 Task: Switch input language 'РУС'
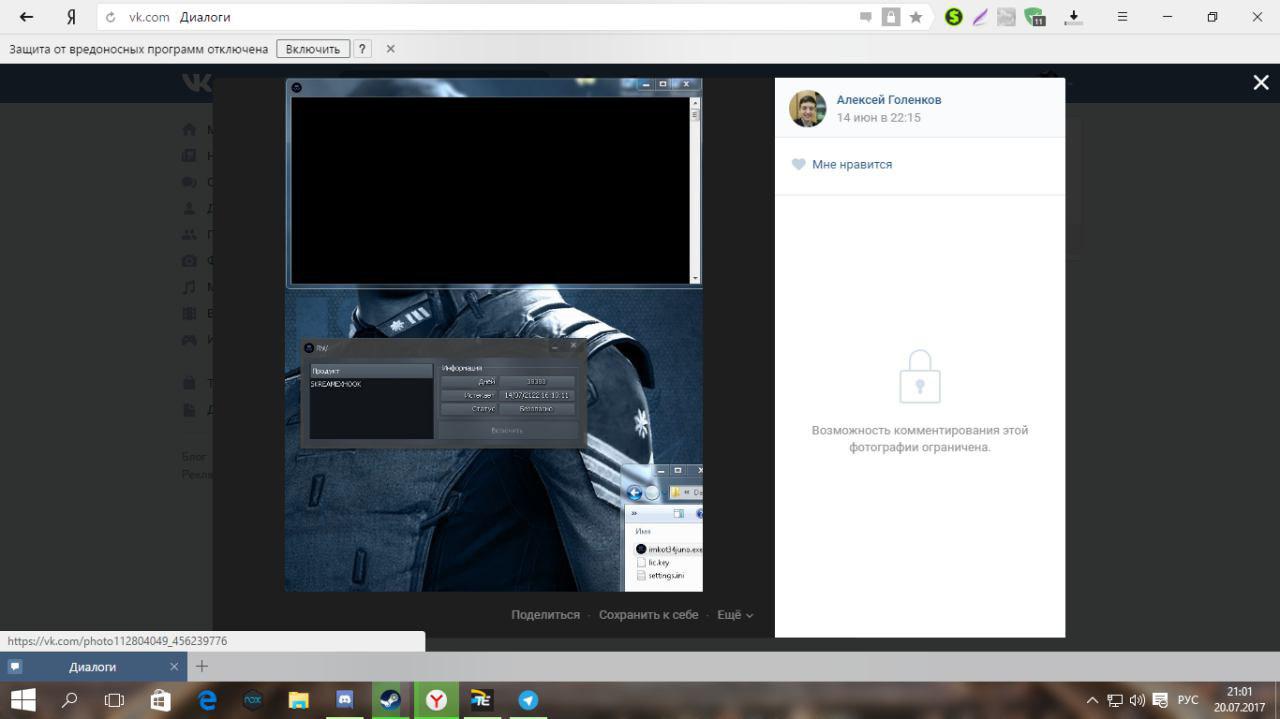pyautogui.click(x=1188, y=700)
